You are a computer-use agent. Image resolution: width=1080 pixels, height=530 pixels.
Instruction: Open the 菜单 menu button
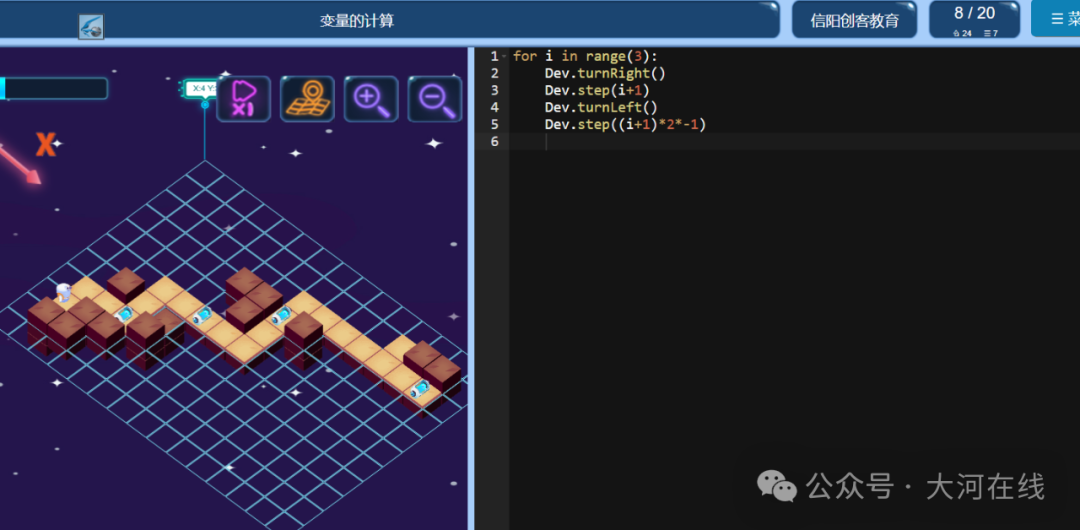(1056, 19)
